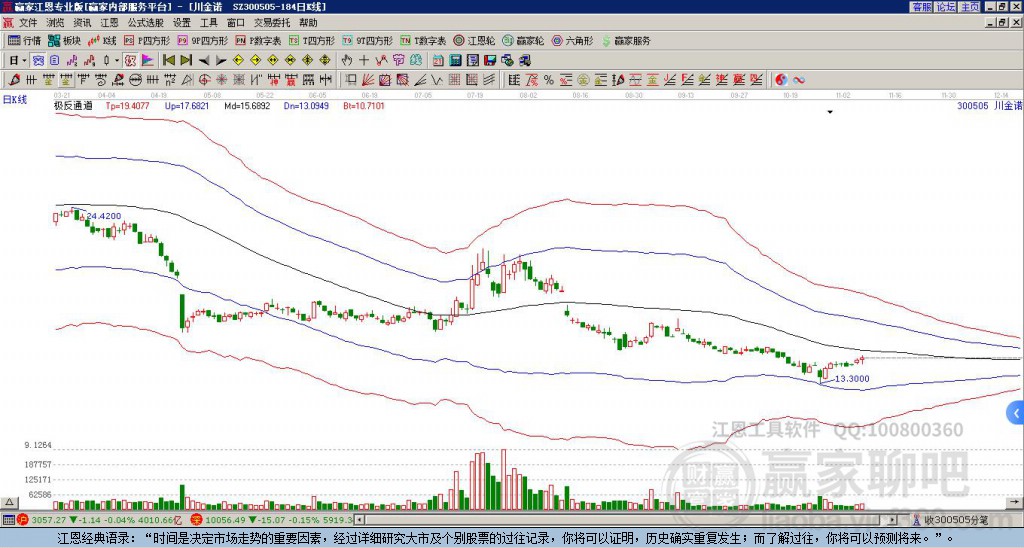The height and width of the screenshot is (548, 1024).
Task: Click the yin-yang symbol icon
Action: pos(781,80)
